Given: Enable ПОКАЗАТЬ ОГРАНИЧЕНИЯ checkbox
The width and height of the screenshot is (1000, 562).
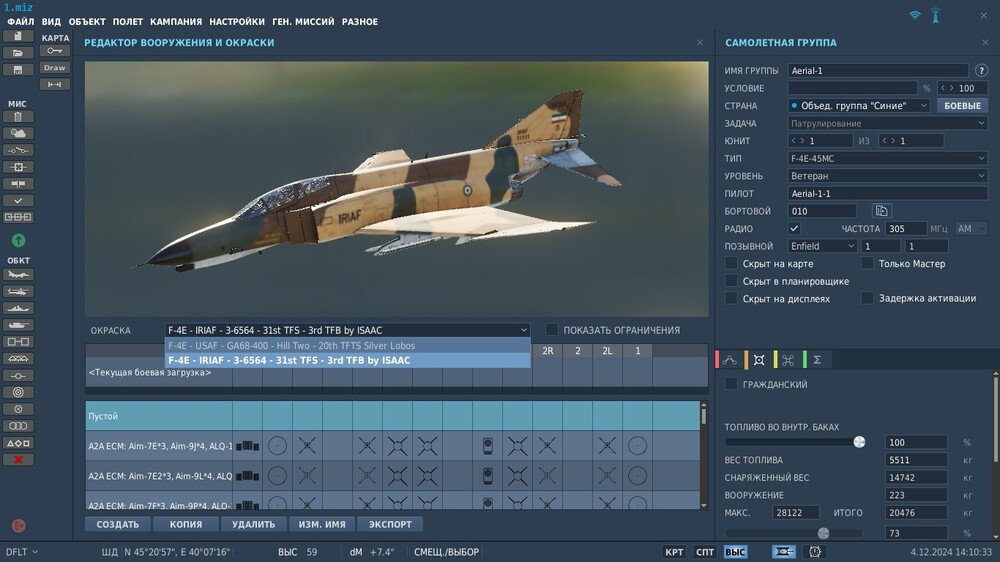Looking at the screenshot, I should (x=552, y=330).
